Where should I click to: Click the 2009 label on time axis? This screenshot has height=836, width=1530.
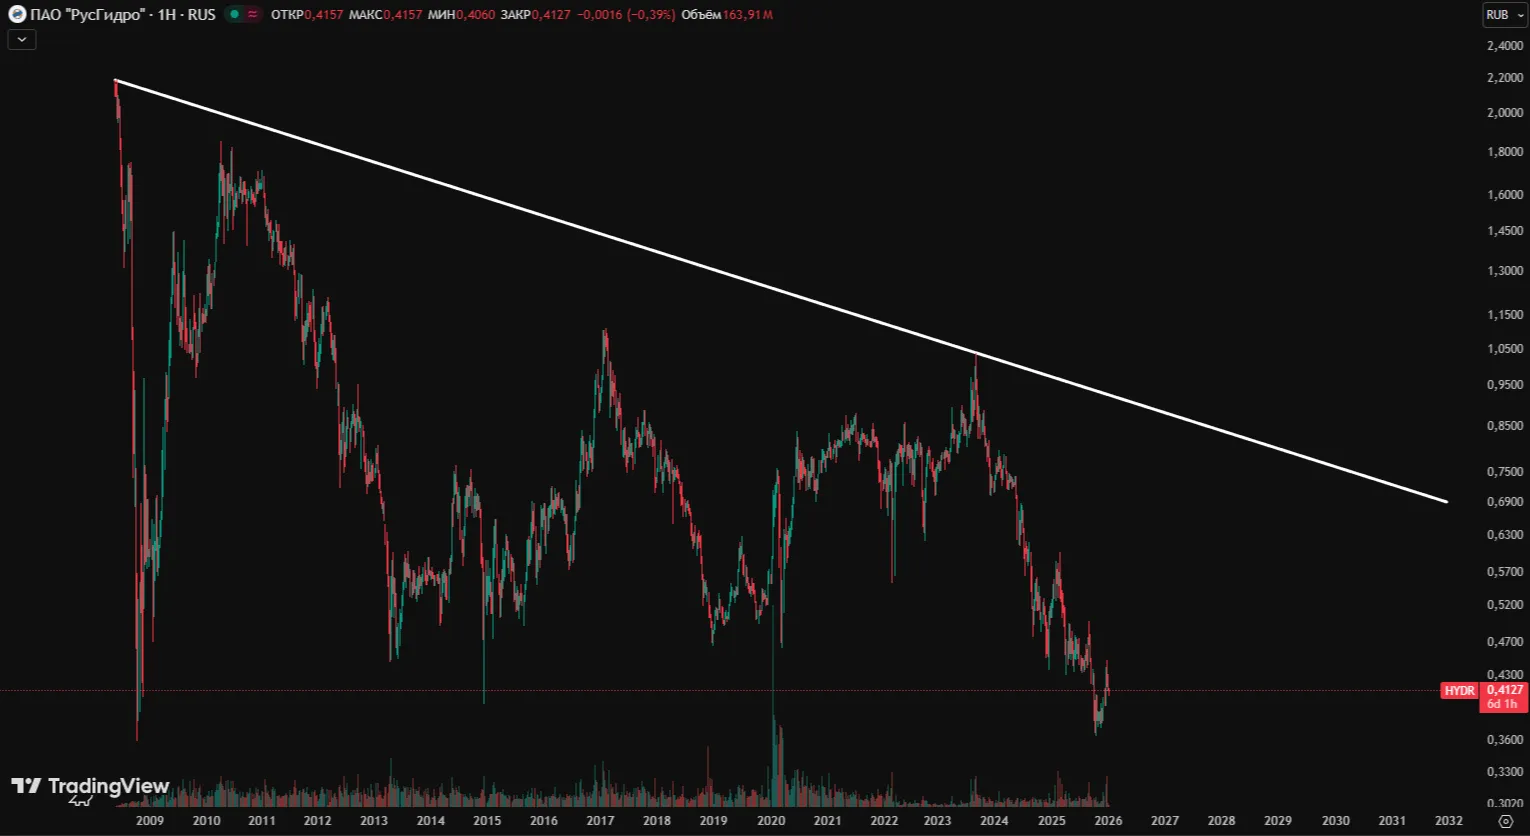150,821
